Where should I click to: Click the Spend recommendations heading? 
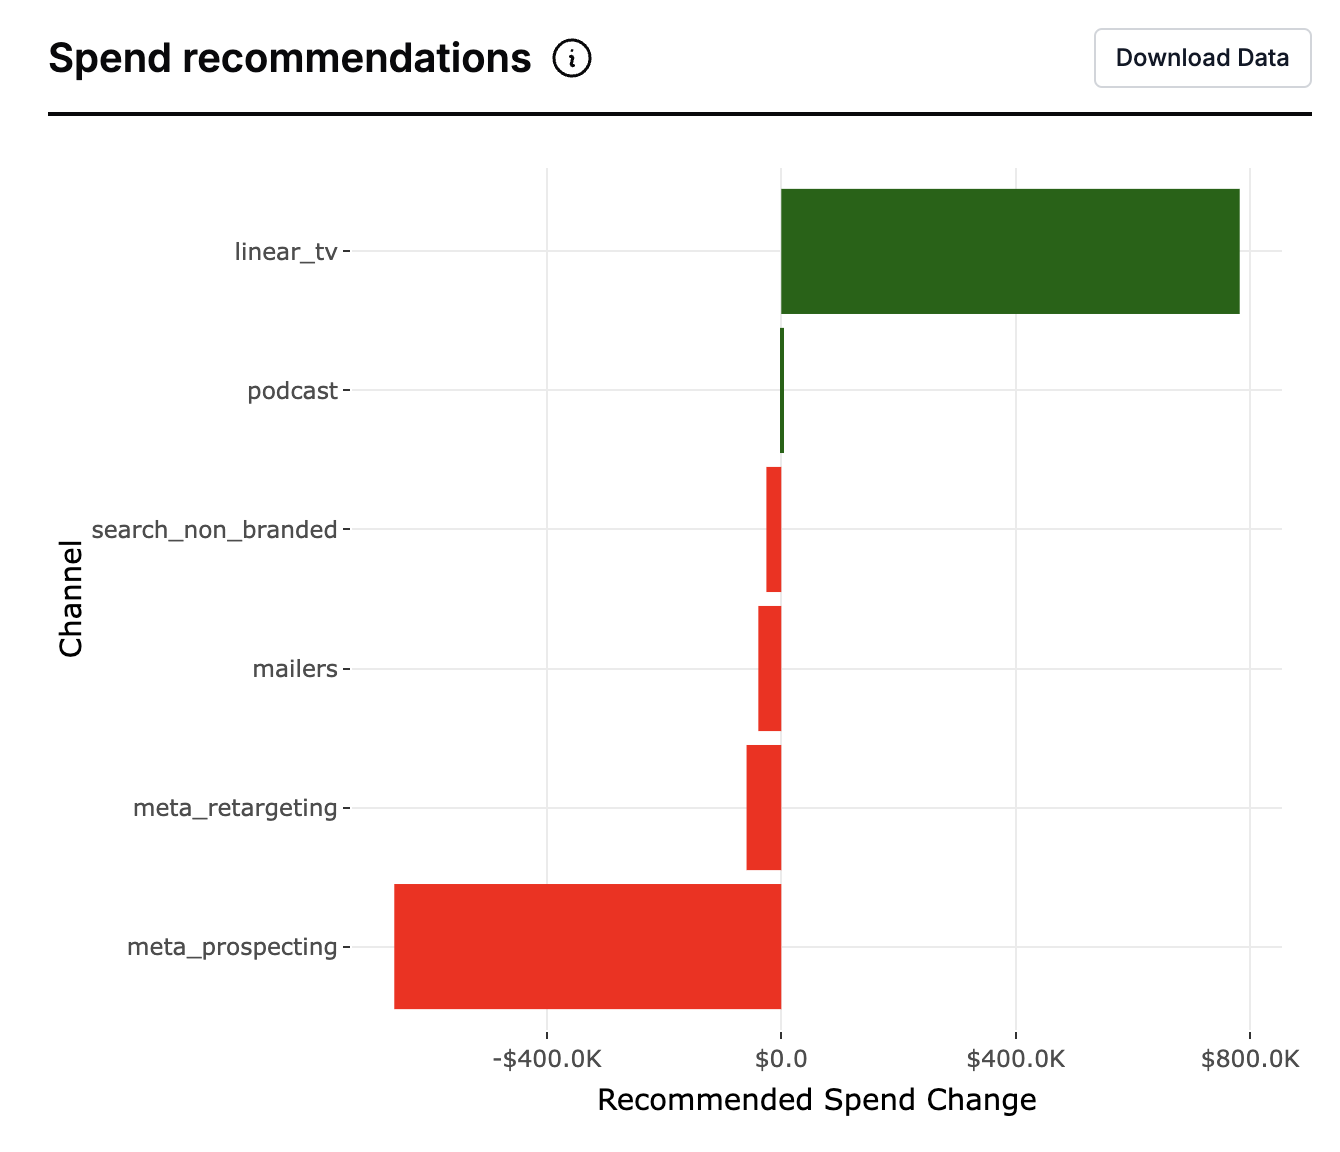[x=290, y=59]
